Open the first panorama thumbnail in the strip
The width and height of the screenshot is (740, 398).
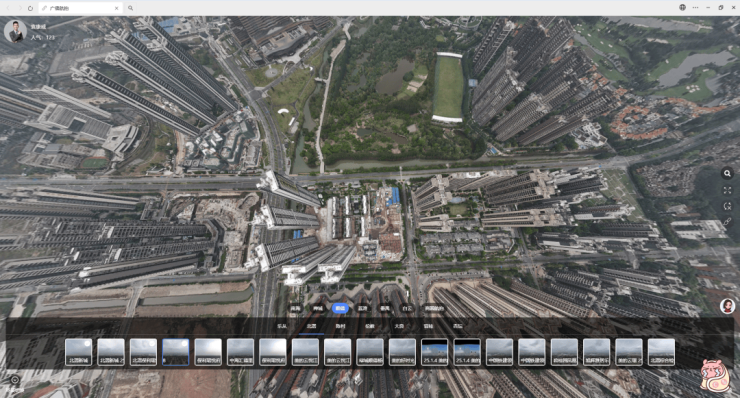(x=78, y=352)
